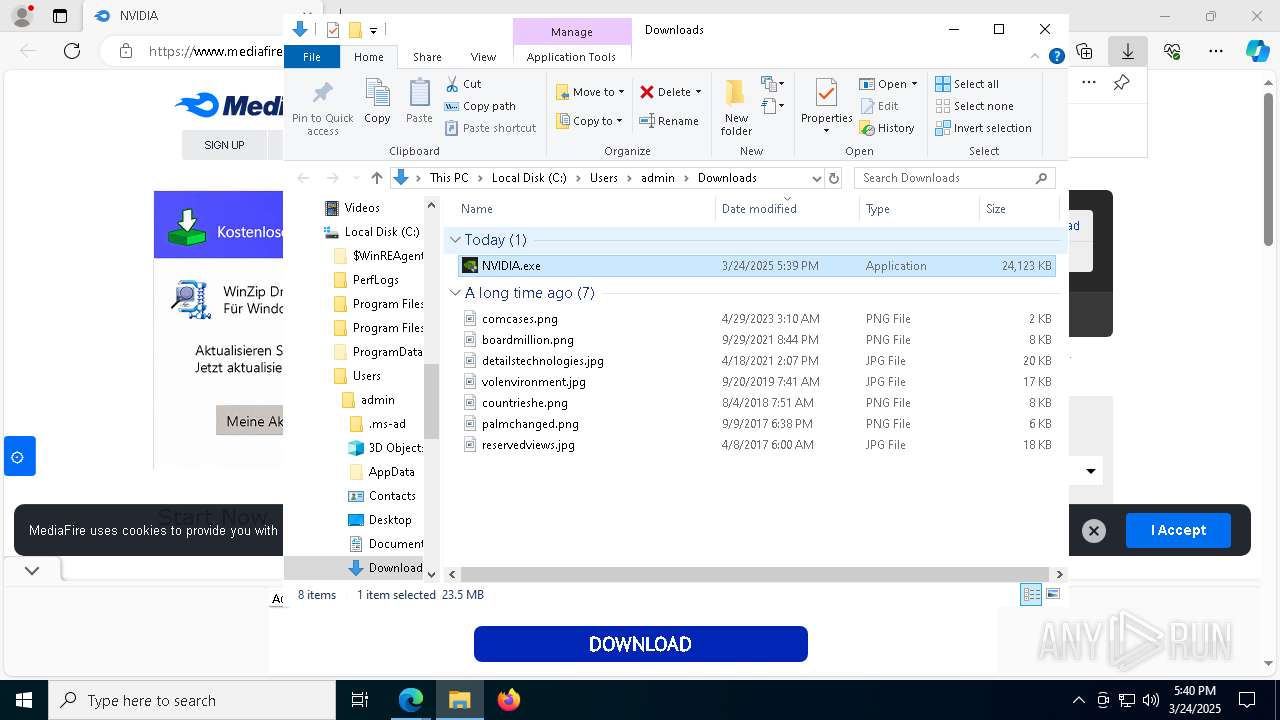Viewport: 1280px width, 720px height.
Task: Open address bar history dropdown
Action: click(x=816, y=178)
